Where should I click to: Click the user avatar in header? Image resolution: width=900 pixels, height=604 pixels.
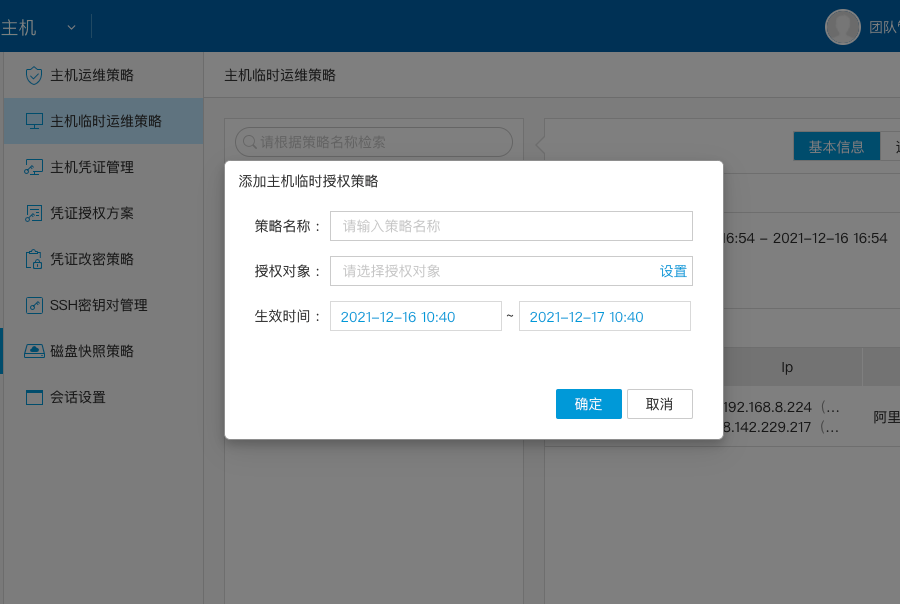point(842,27)
